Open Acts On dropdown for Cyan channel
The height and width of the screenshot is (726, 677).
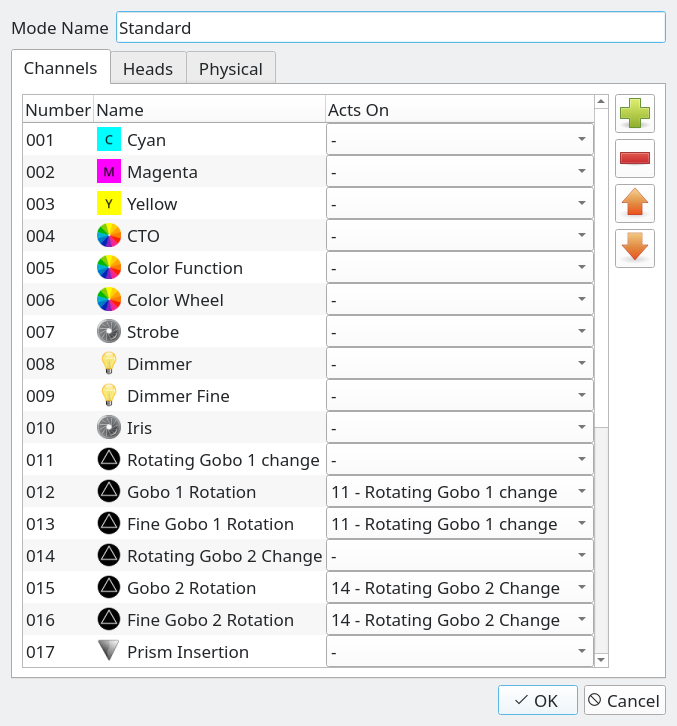tap(460, 139)
